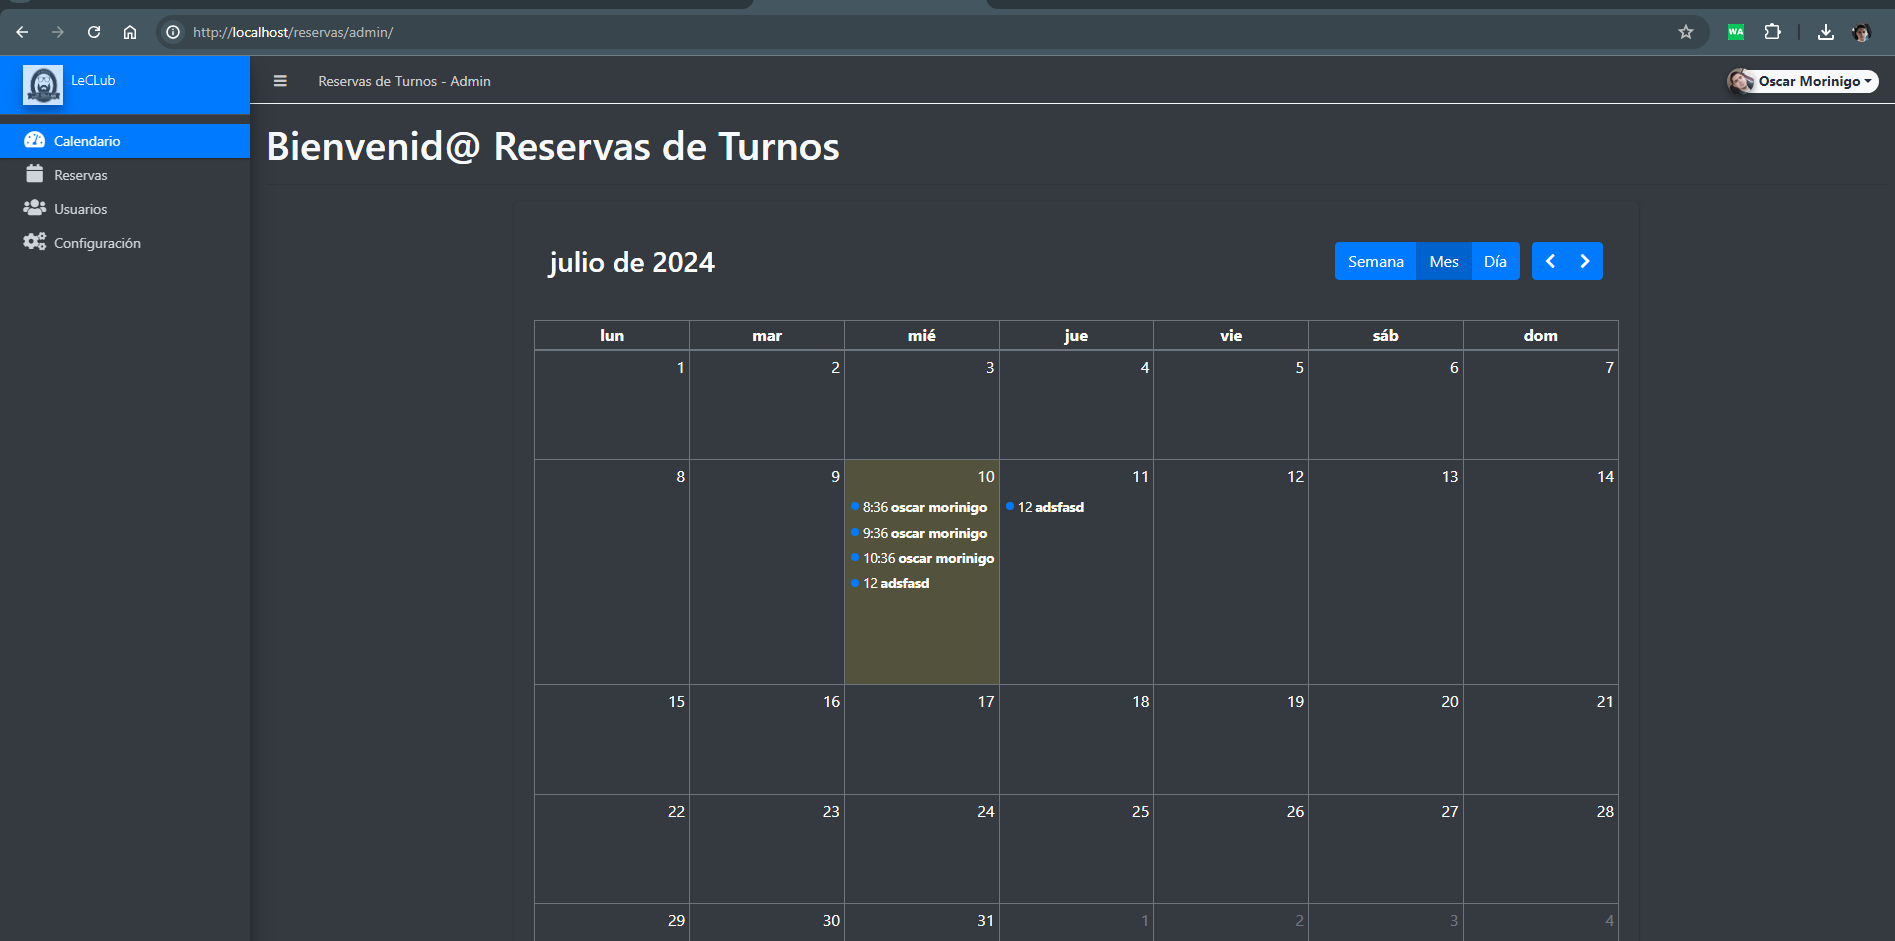Open browser downloads icon
The width and height of the screenshot is (1895, 941).
pos(1825,32)
